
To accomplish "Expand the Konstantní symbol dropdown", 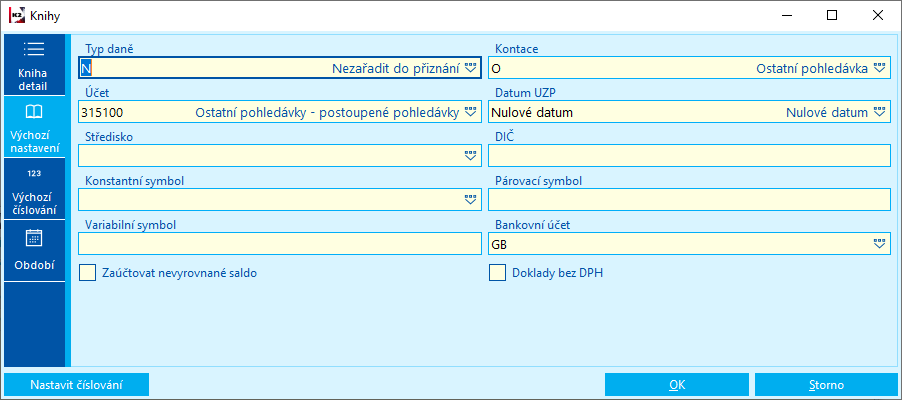I will tap(471, 200).
